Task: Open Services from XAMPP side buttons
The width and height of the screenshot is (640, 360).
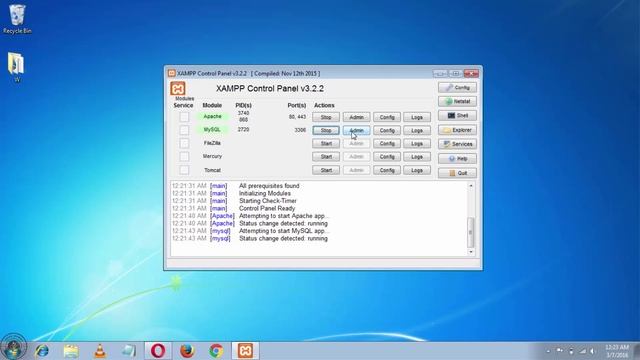Action: pos(457,144)
